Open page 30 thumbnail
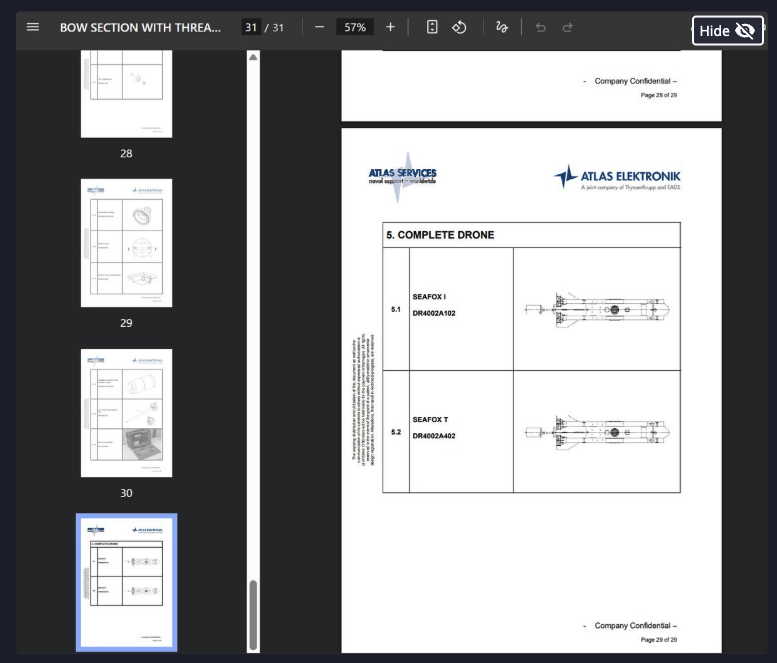Image resolution: width=777 pixels, height=663 pixels. pyautogui.click(x=126, y=413)
